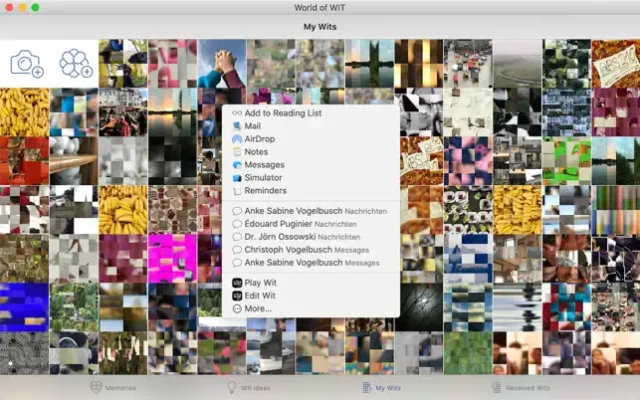Choose Mail in the share menu
Viewport: 640px width, 400px height.
[x=251, y=126]
